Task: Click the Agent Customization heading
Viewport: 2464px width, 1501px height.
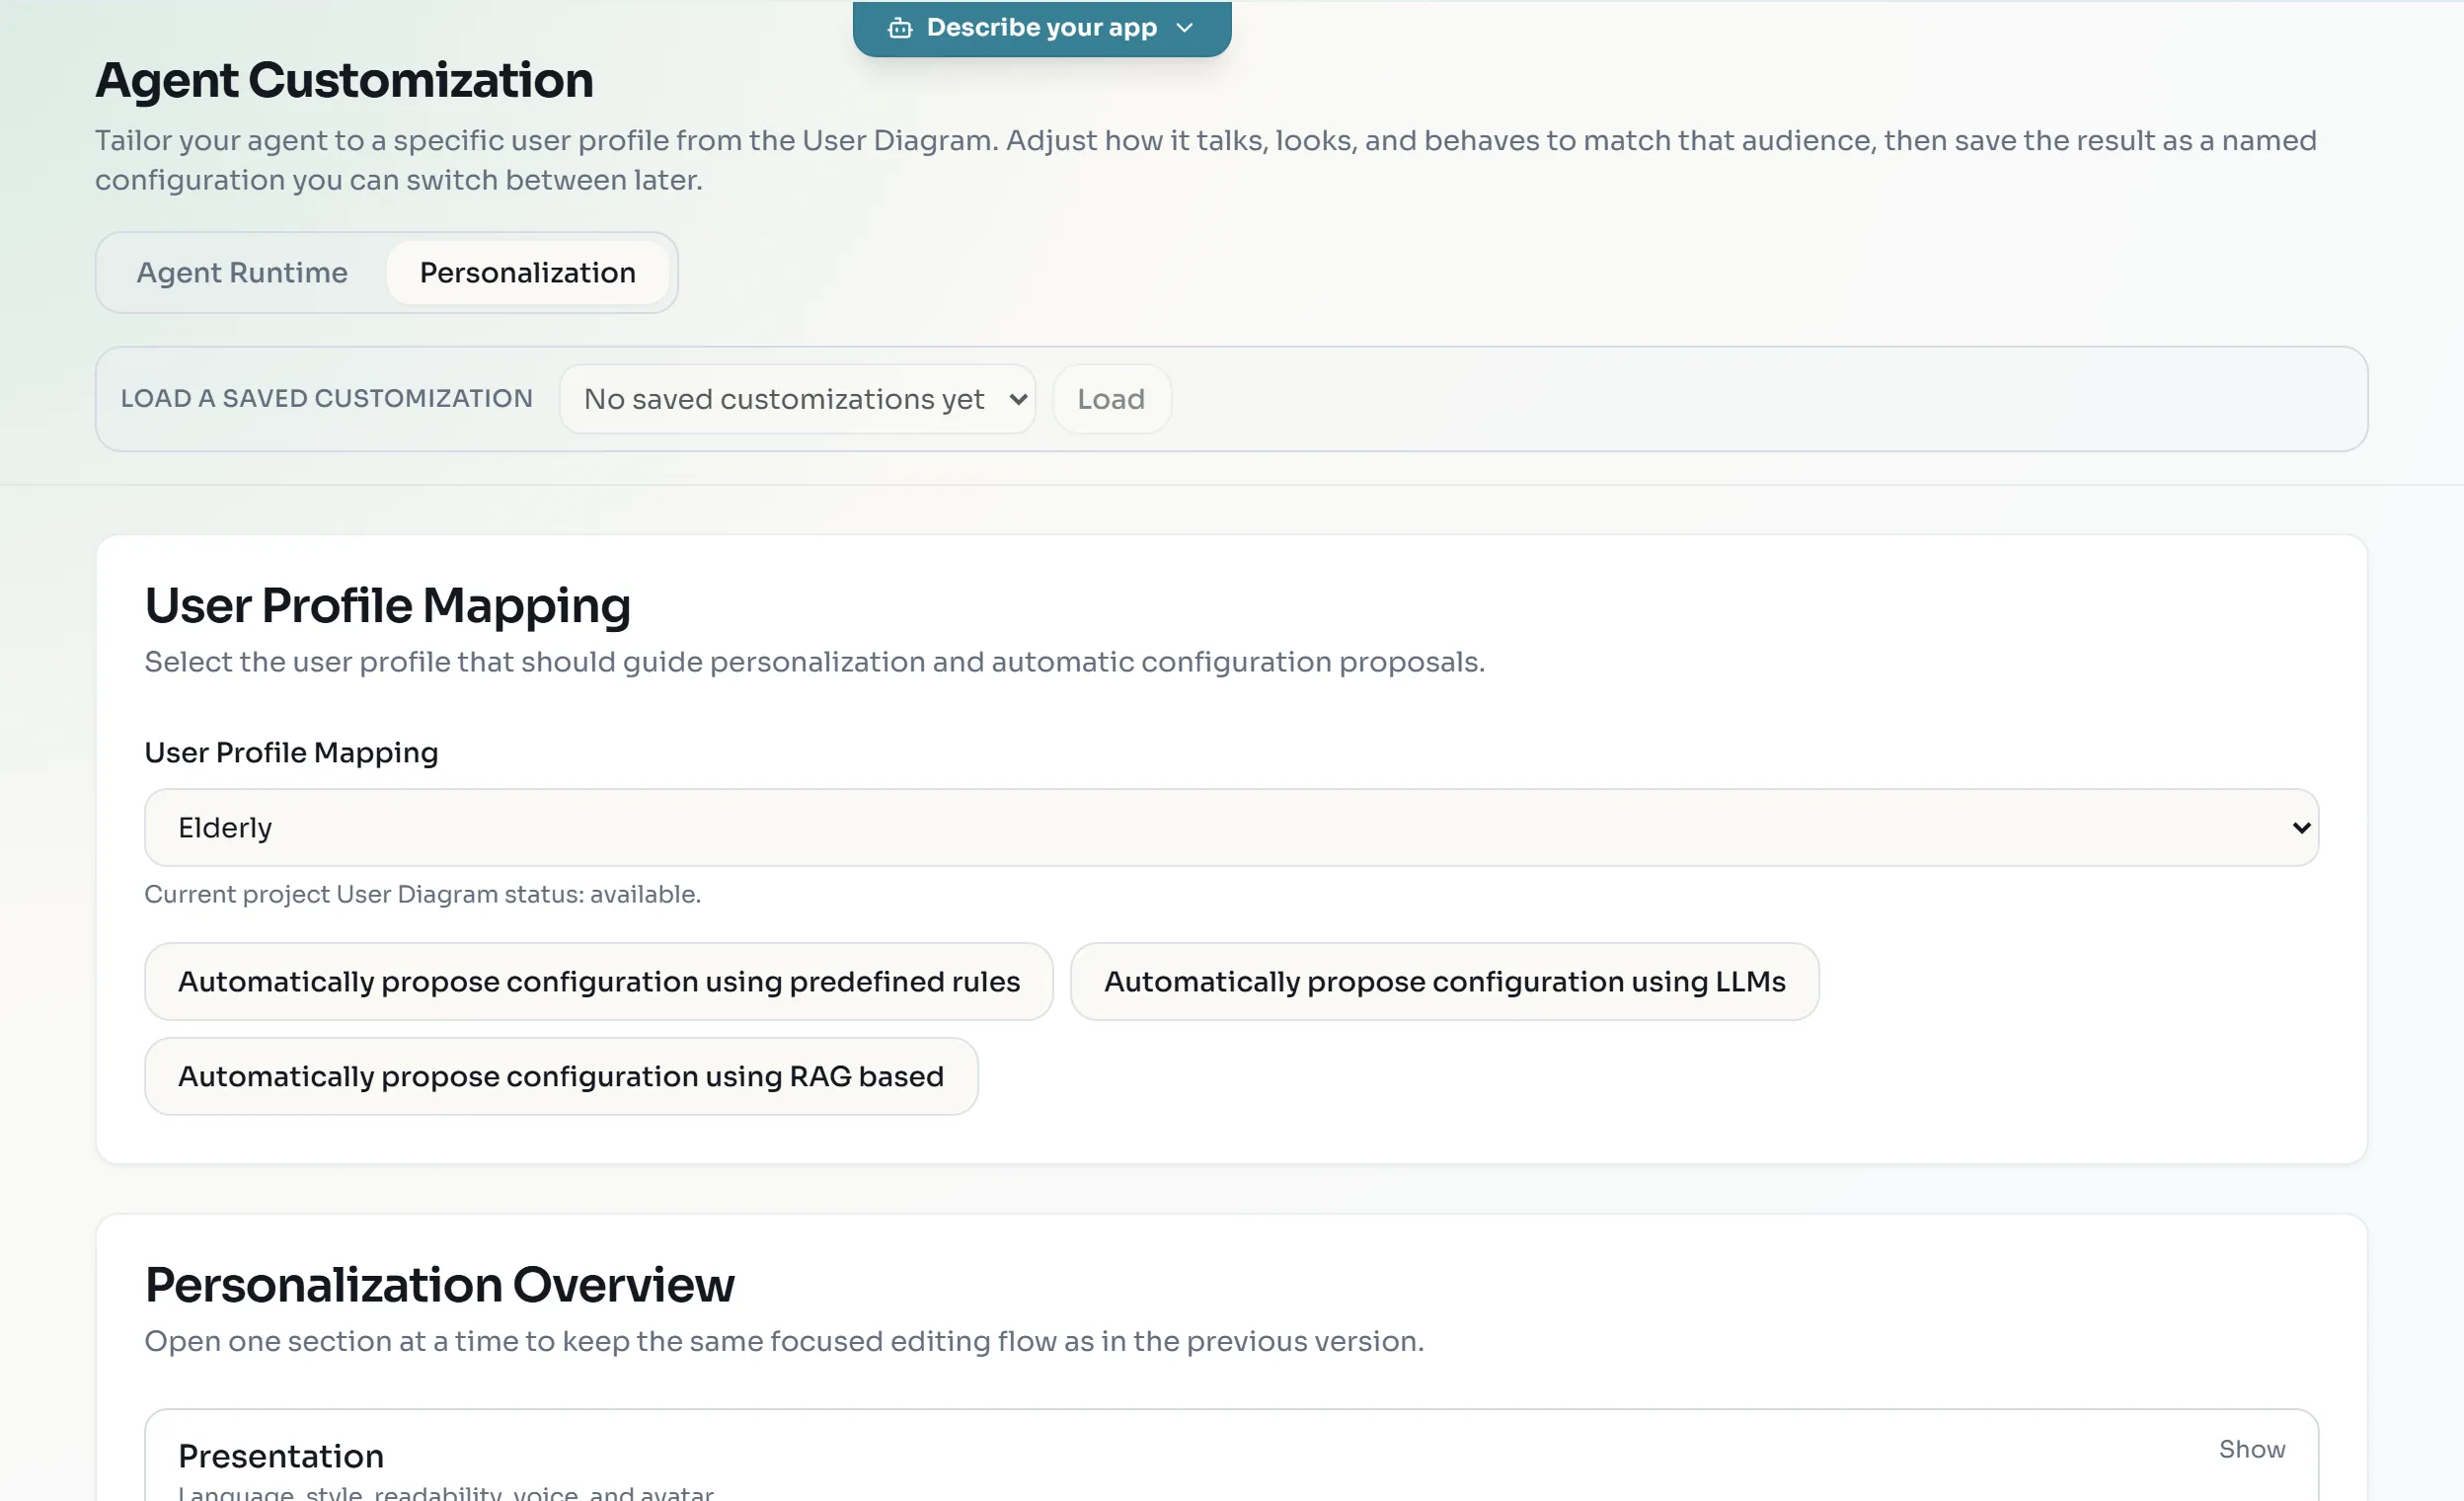Action: coord(344,80)
